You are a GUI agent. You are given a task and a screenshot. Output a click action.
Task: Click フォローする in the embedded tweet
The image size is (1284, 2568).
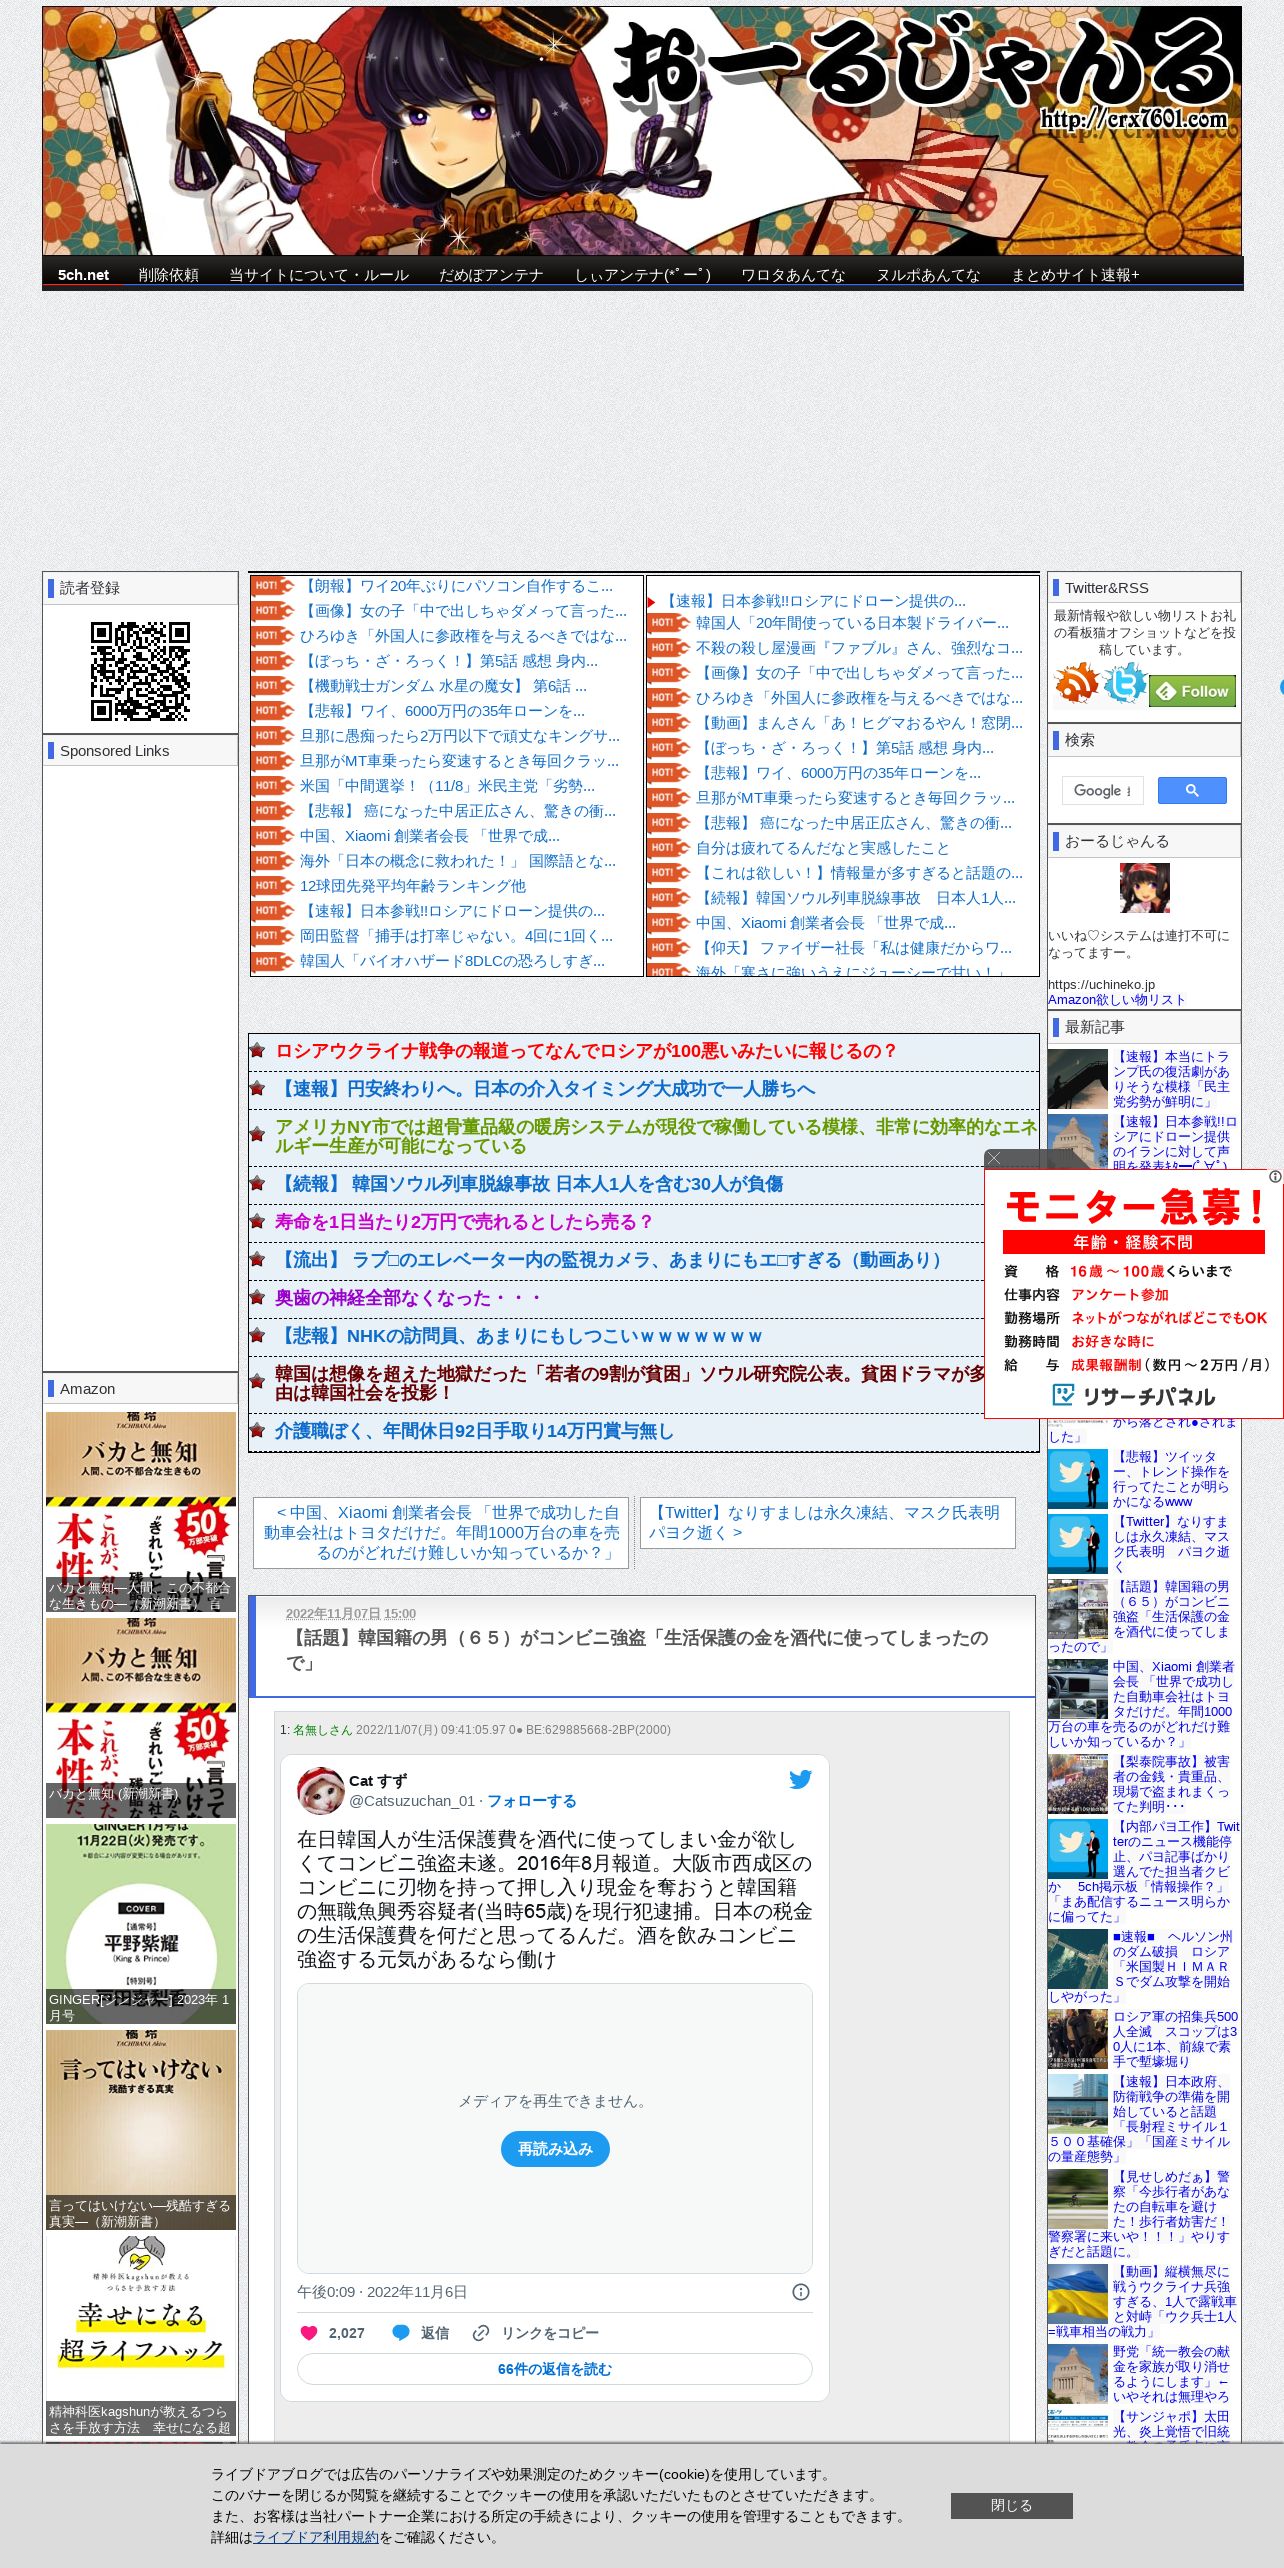tap(531, 1801)
